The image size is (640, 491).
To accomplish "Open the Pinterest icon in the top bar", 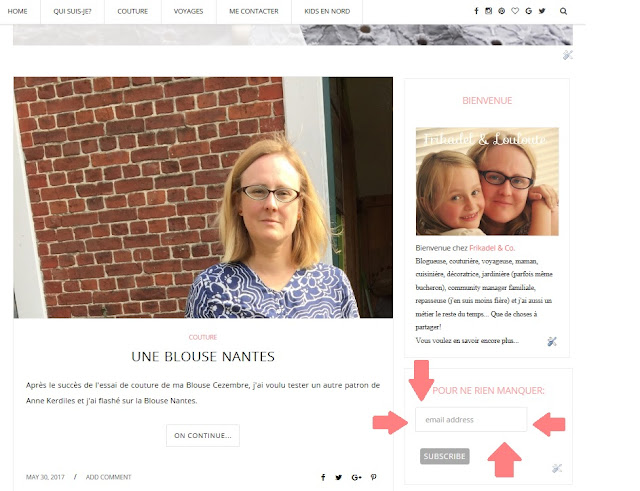I will point(501,11).
